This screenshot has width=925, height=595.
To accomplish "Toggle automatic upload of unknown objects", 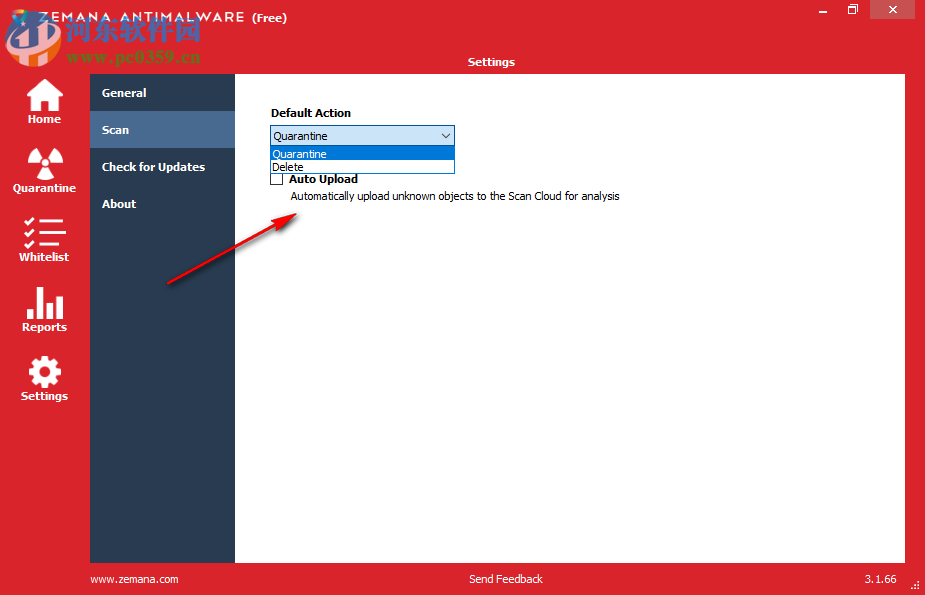I will [276, 178].
